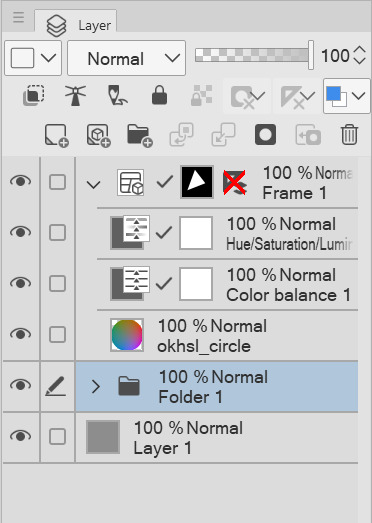
Task: Delete layer with the trash icon
Action: [349, 134]
